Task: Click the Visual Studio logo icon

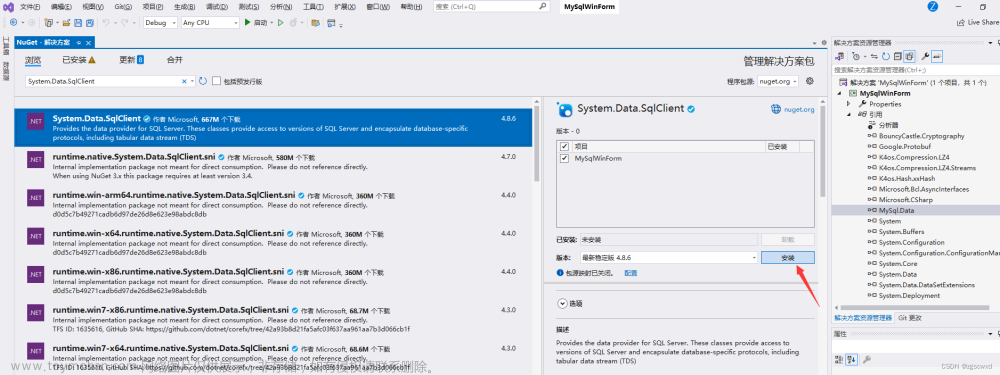Action: tap(7, 6)
